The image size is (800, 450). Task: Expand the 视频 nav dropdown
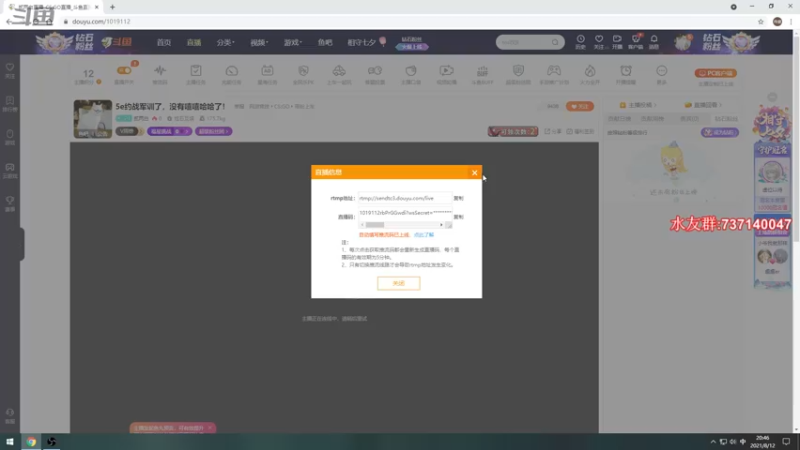coord(259,42)
